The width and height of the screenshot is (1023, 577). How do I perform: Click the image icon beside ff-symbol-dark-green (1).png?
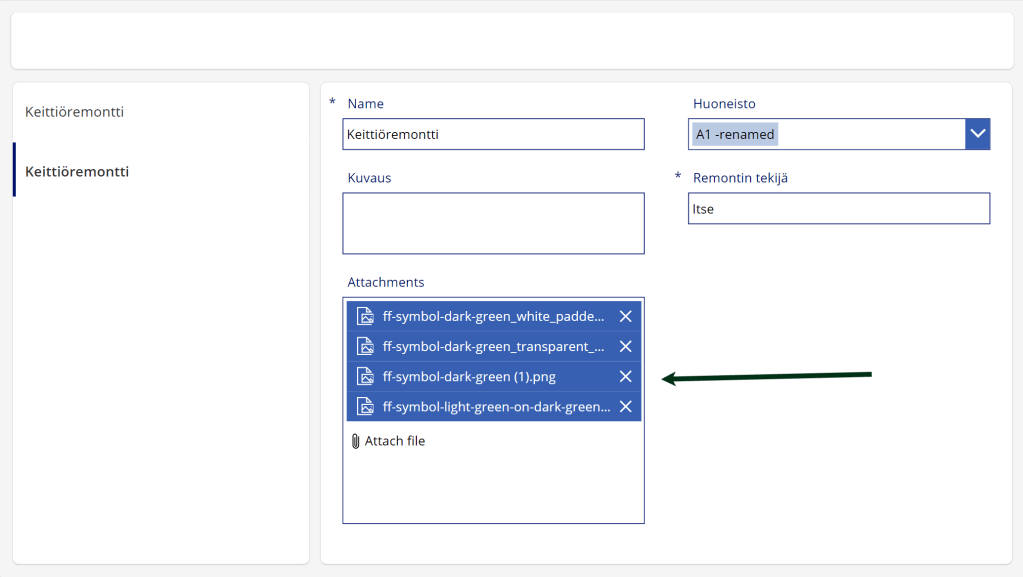(x=365, y=376)
